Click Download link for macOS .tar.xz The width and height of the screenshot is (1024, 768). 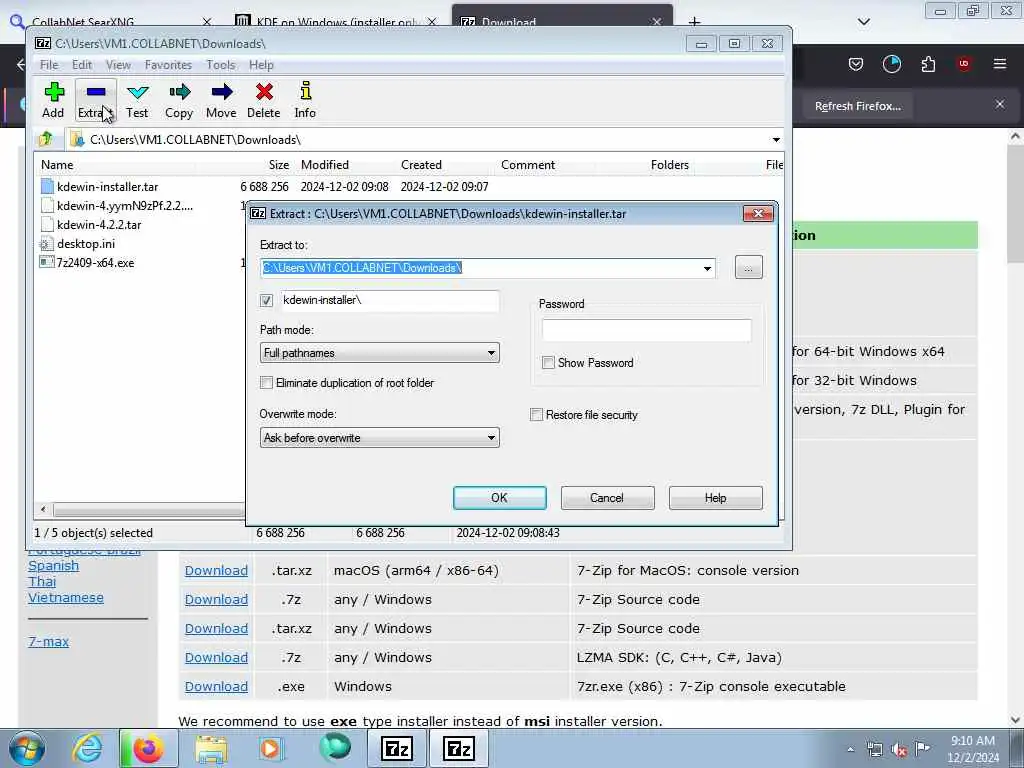(216, 570)
